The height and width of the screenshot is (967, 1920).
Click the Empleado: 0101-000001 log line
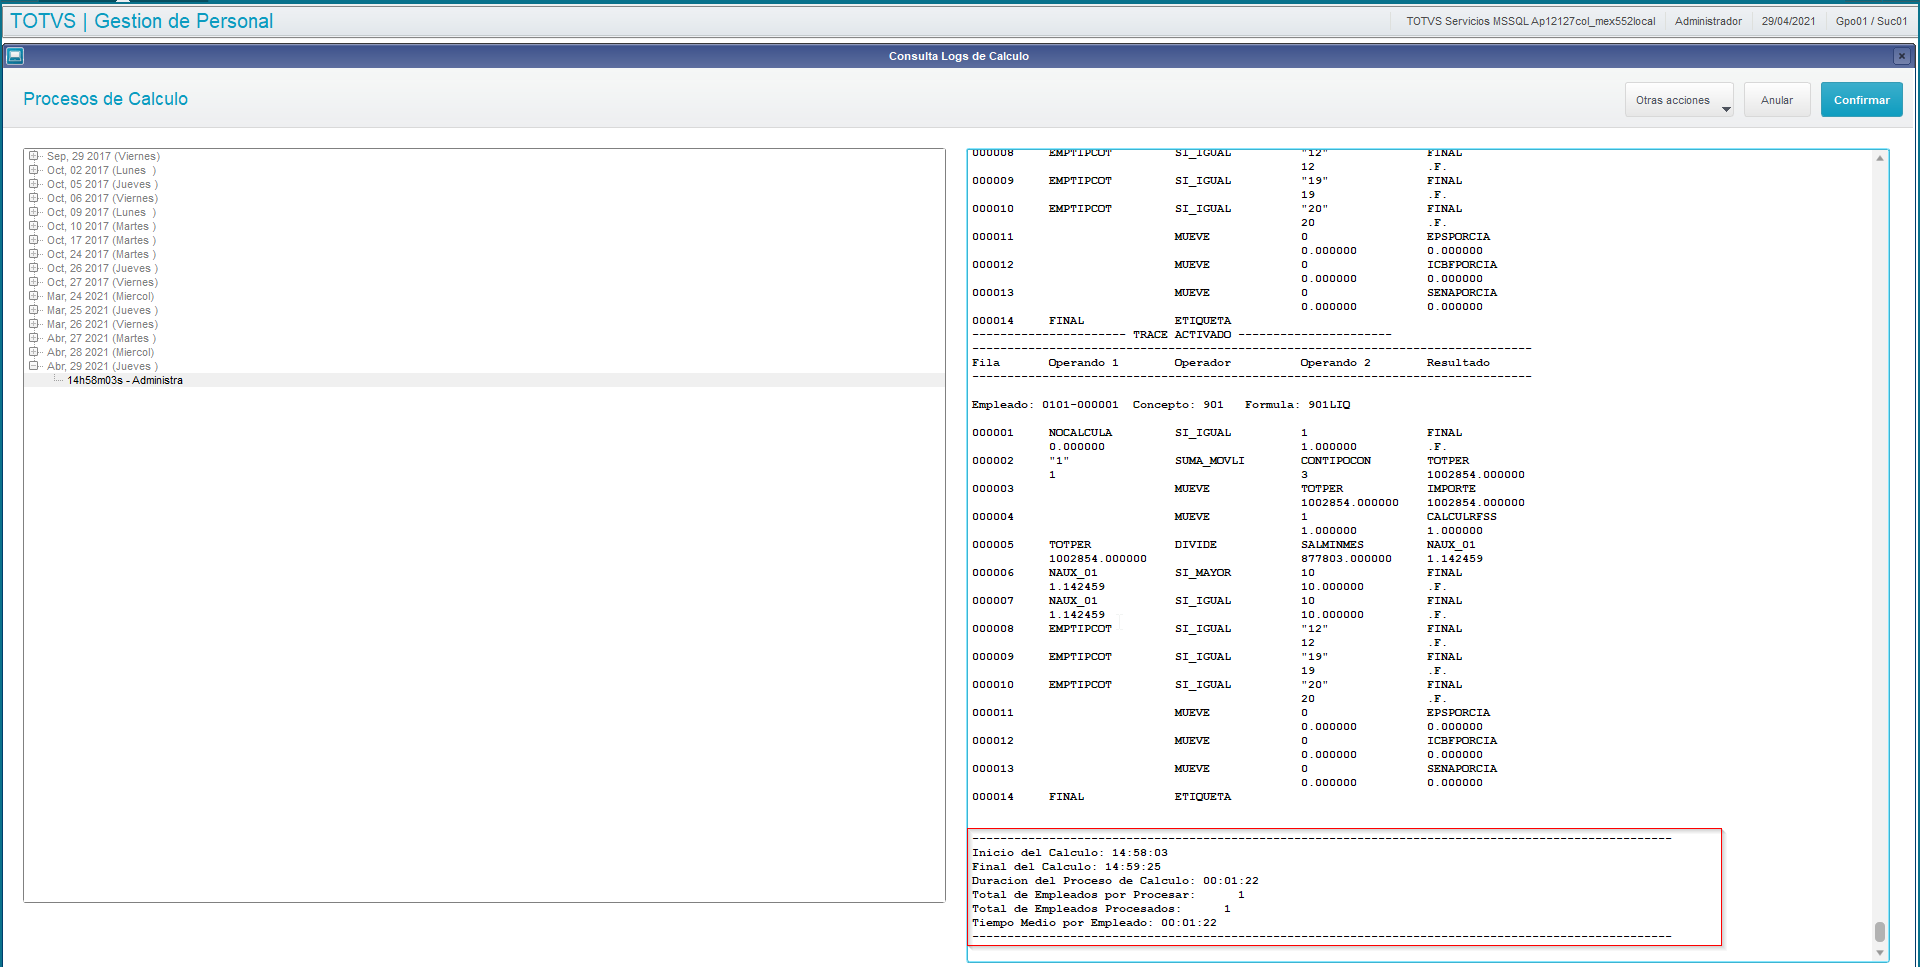pos(1161,405)
